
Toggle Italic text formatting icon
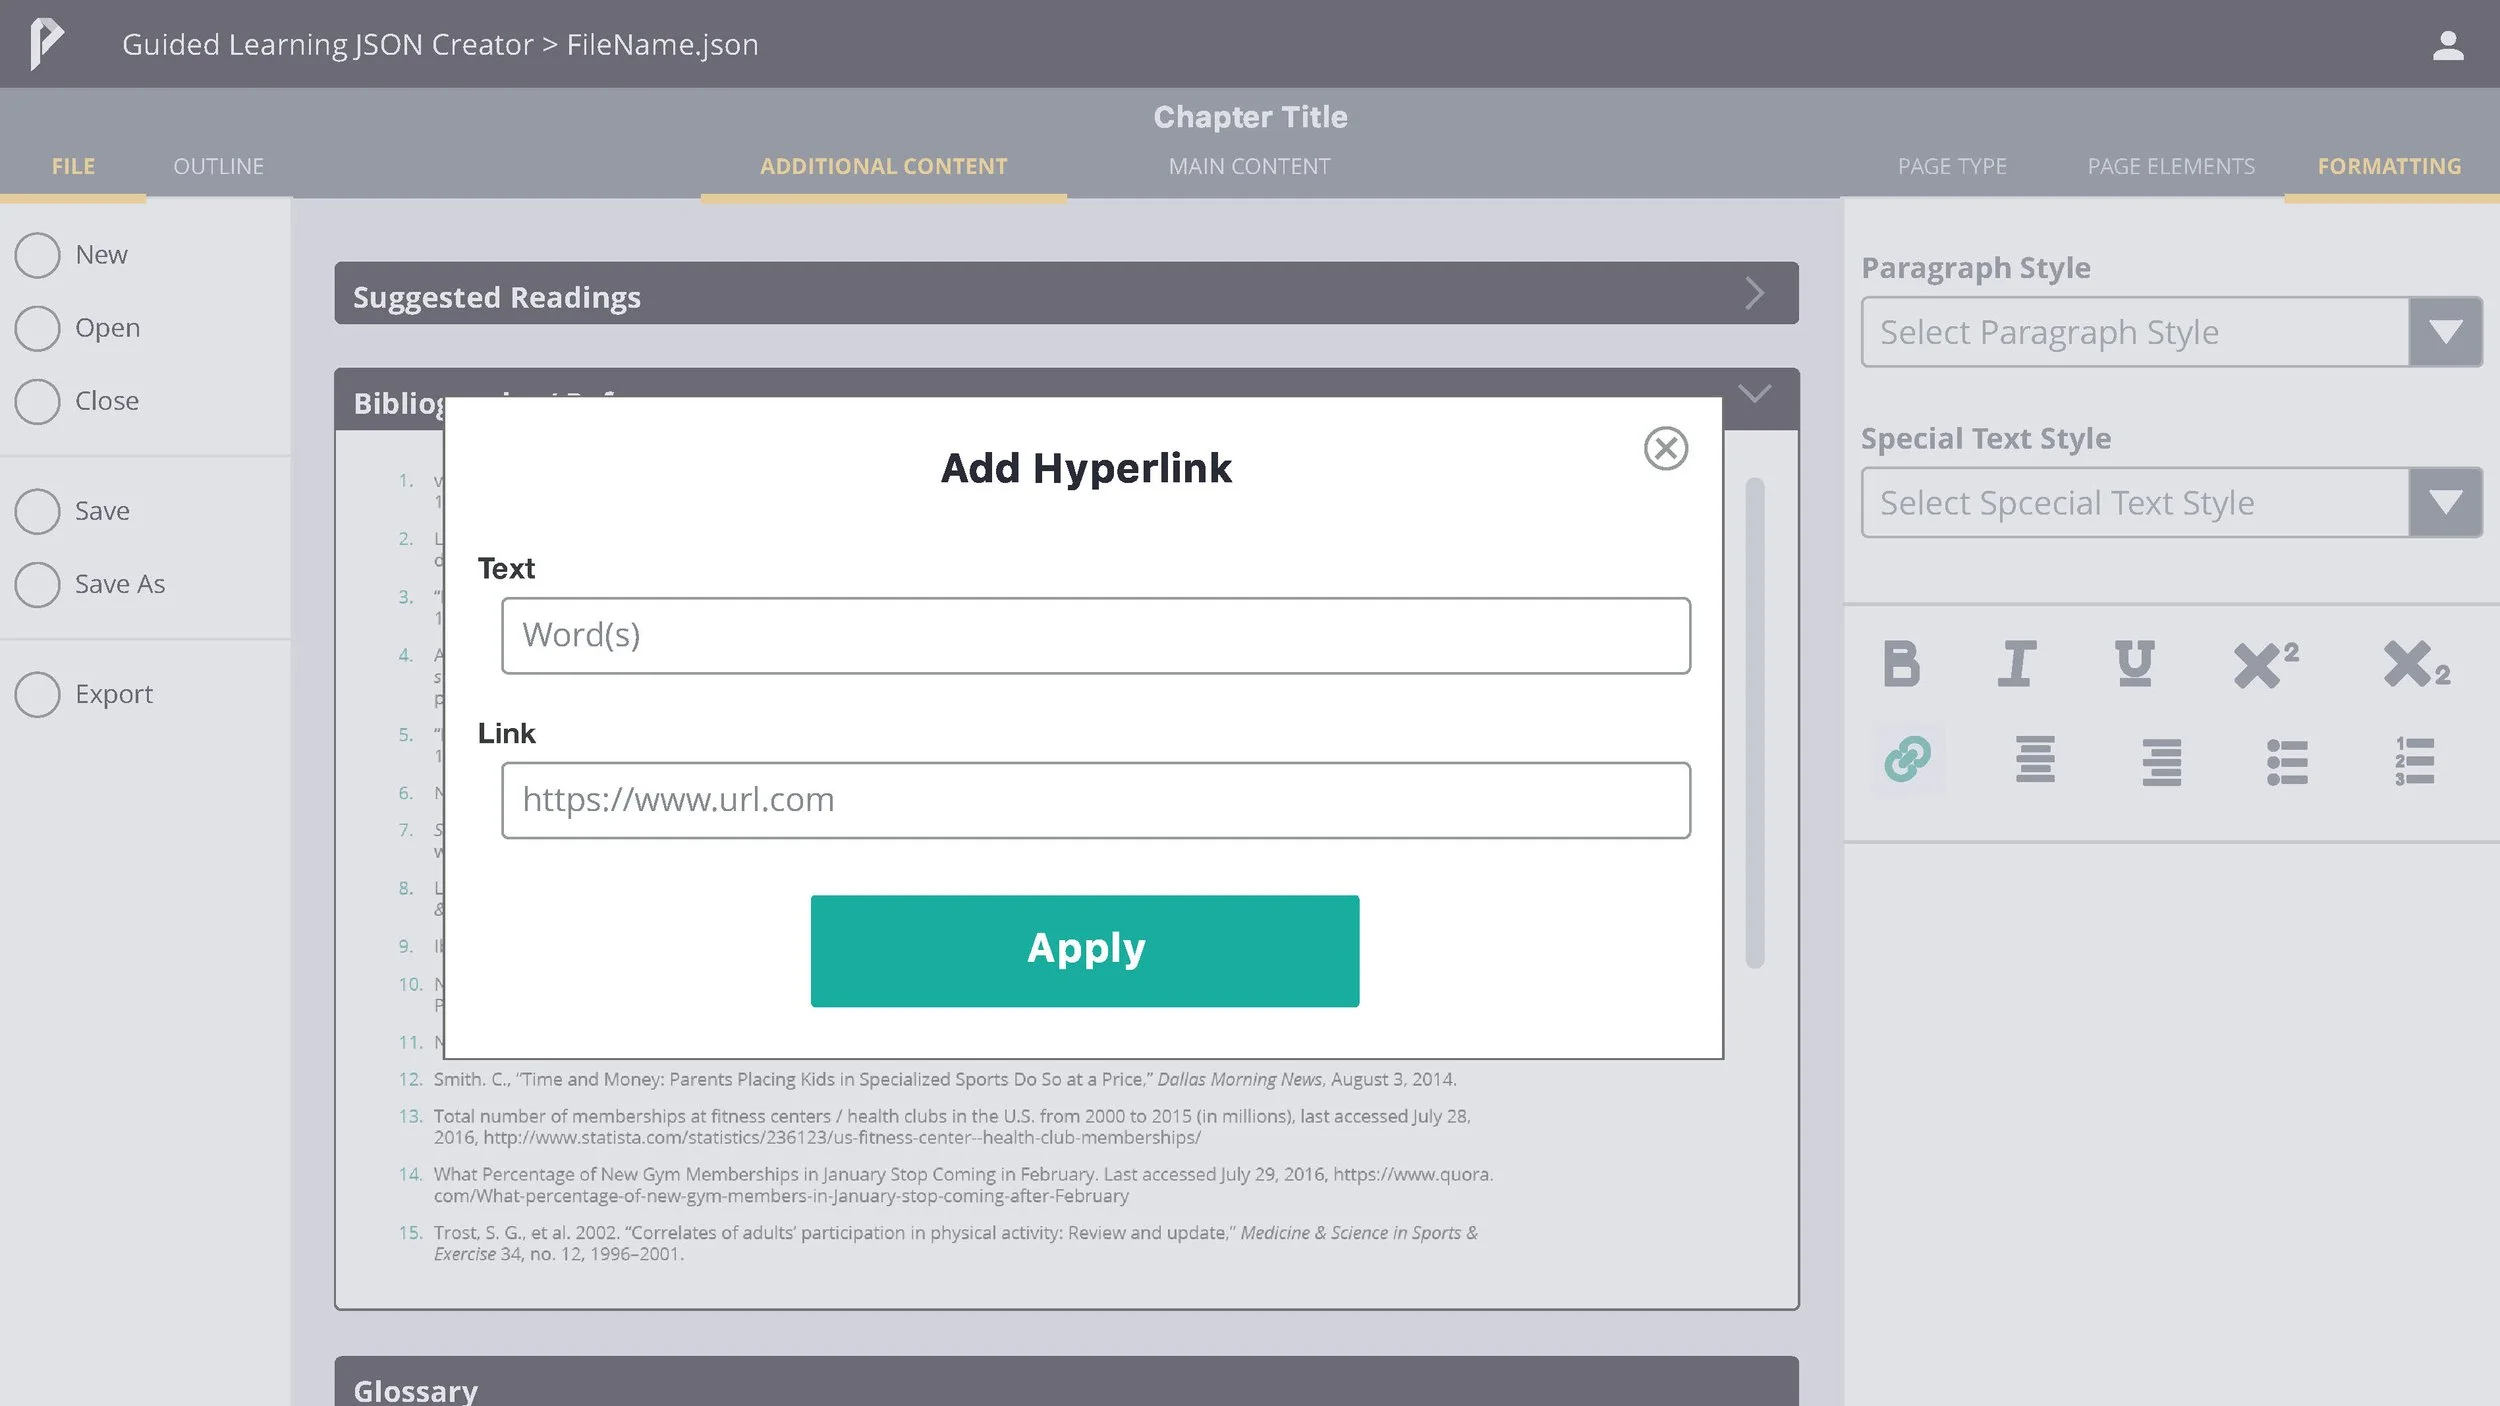click(x=2016, y=664)
